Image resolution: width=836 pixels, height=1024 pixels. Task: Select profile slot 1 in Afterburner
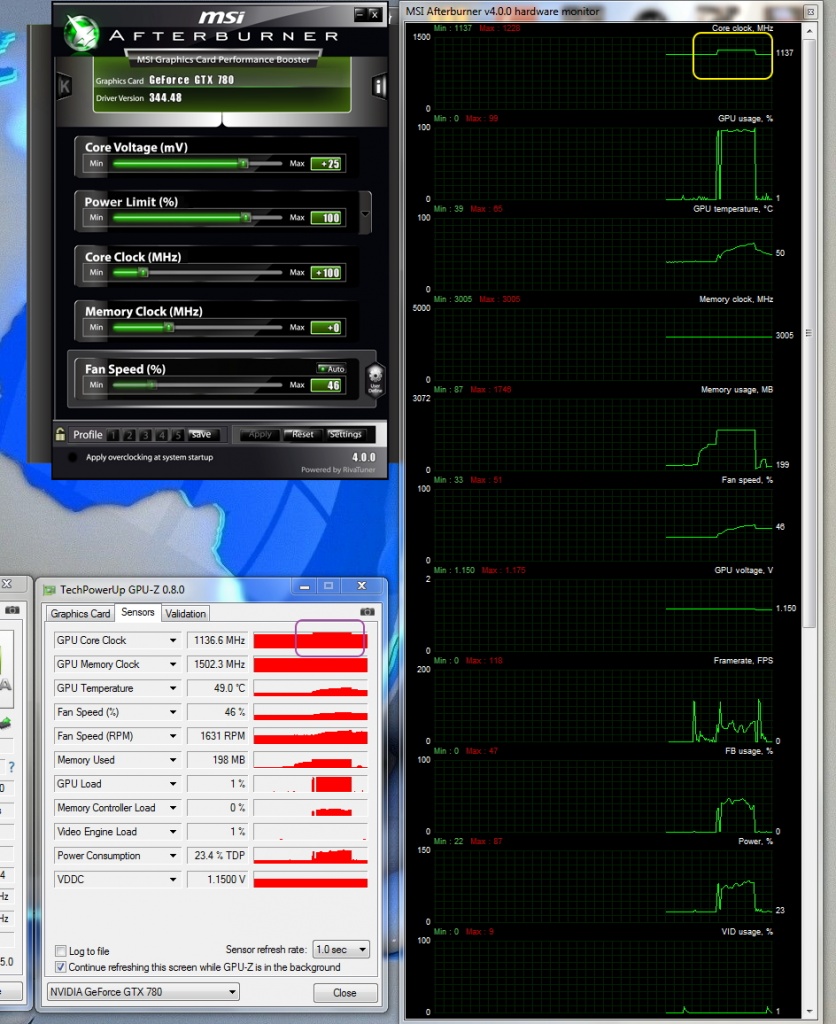(113, 435)
